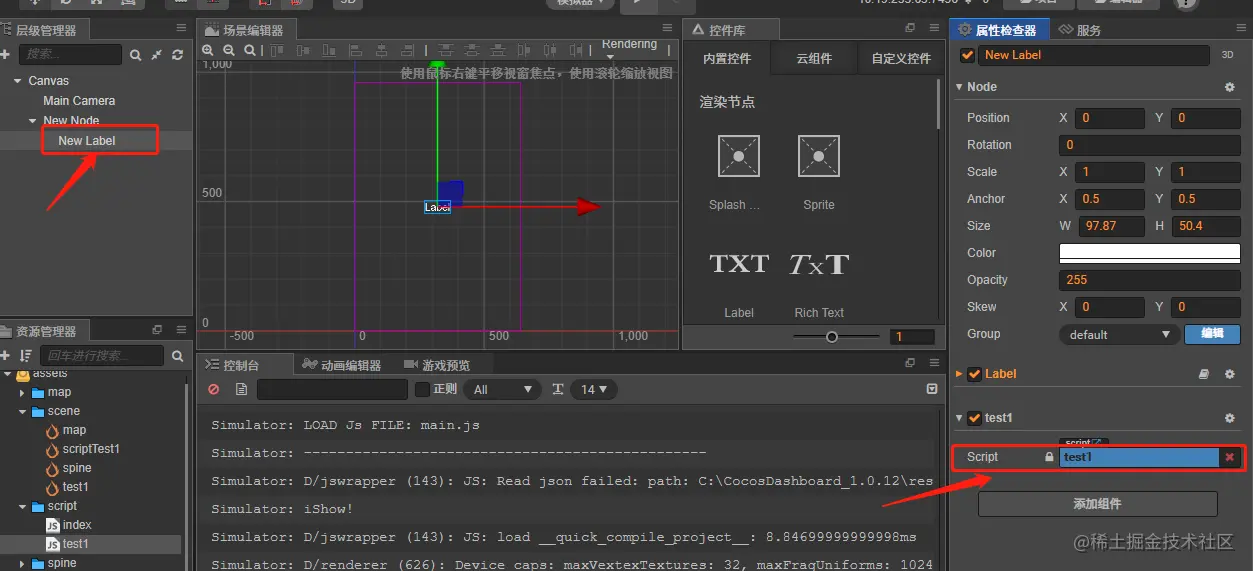
Task: Pop out the console panel
Action: coord(910,363)
